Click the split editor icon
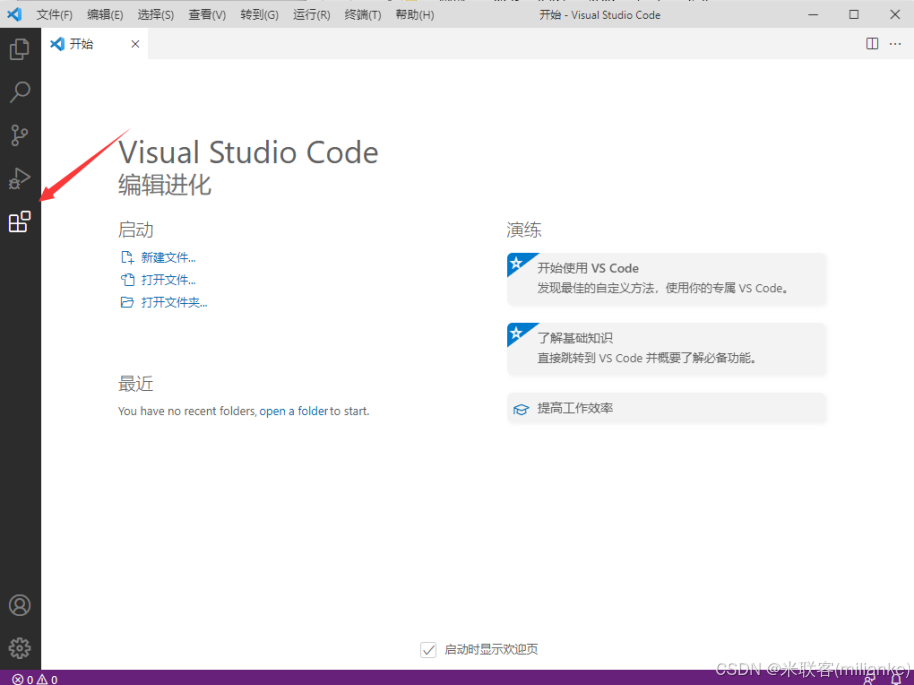This screenshot has width=914, height=685. [872, 44]
